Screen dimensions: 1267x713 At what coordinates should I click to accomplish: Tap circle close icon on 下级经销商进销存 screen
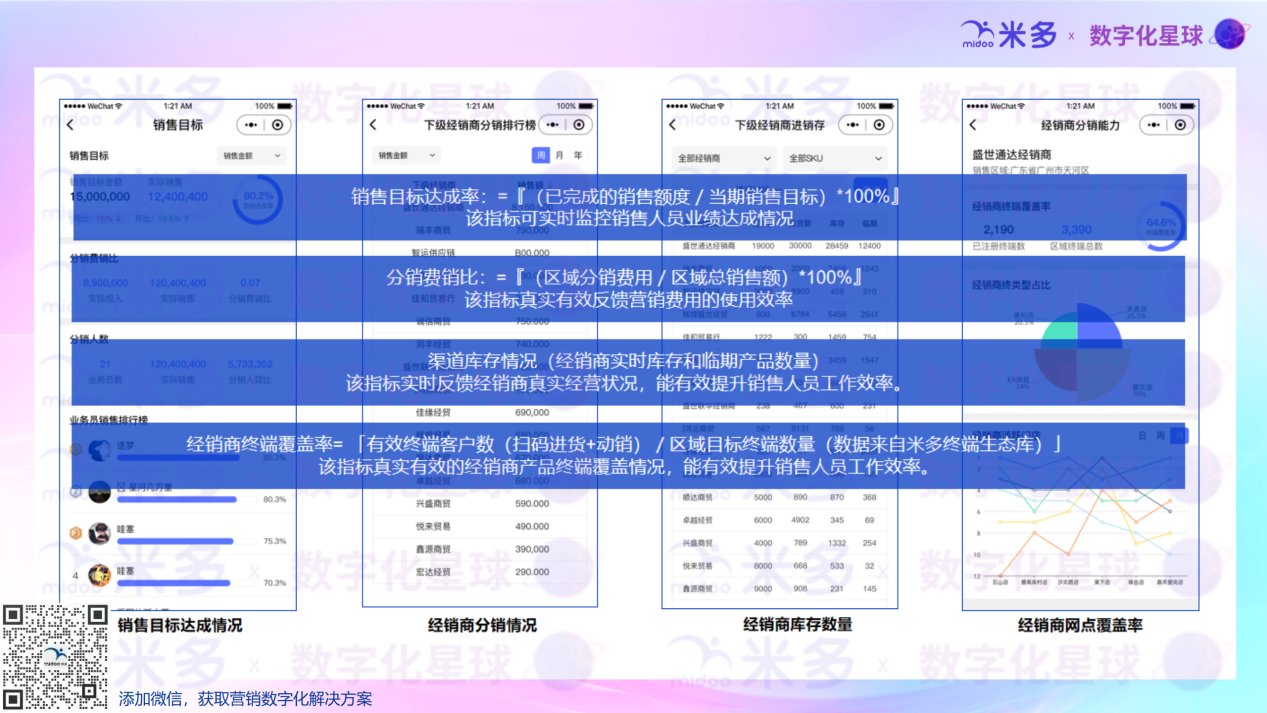pos(879,125)
